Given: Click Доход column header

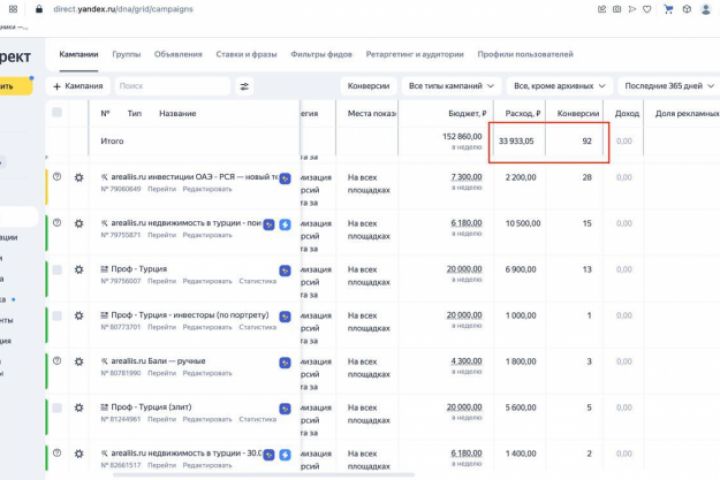Looking at the screenshot, I should (627, 113).
